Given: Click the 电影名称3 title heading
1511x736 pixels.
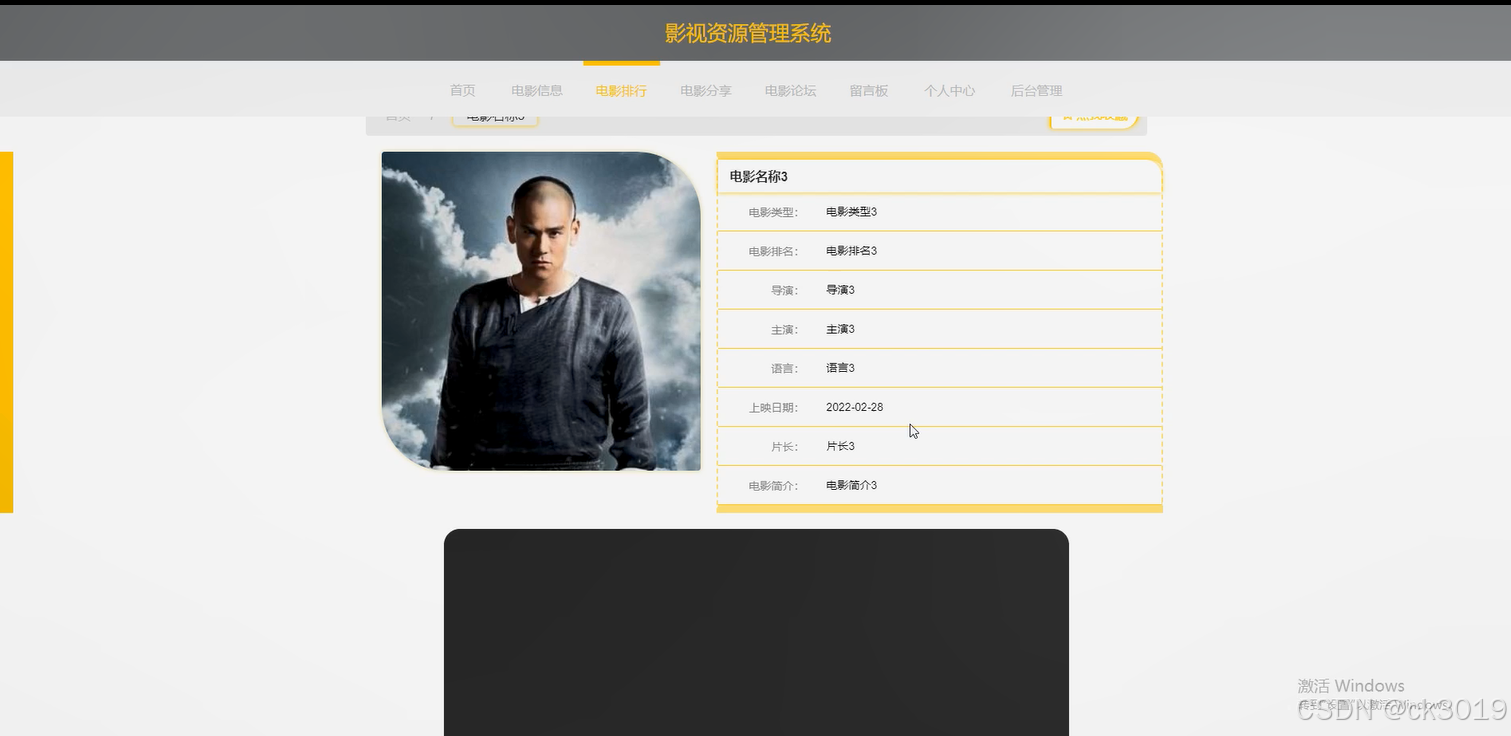Looking at the screenshot, I should [759, 177].
